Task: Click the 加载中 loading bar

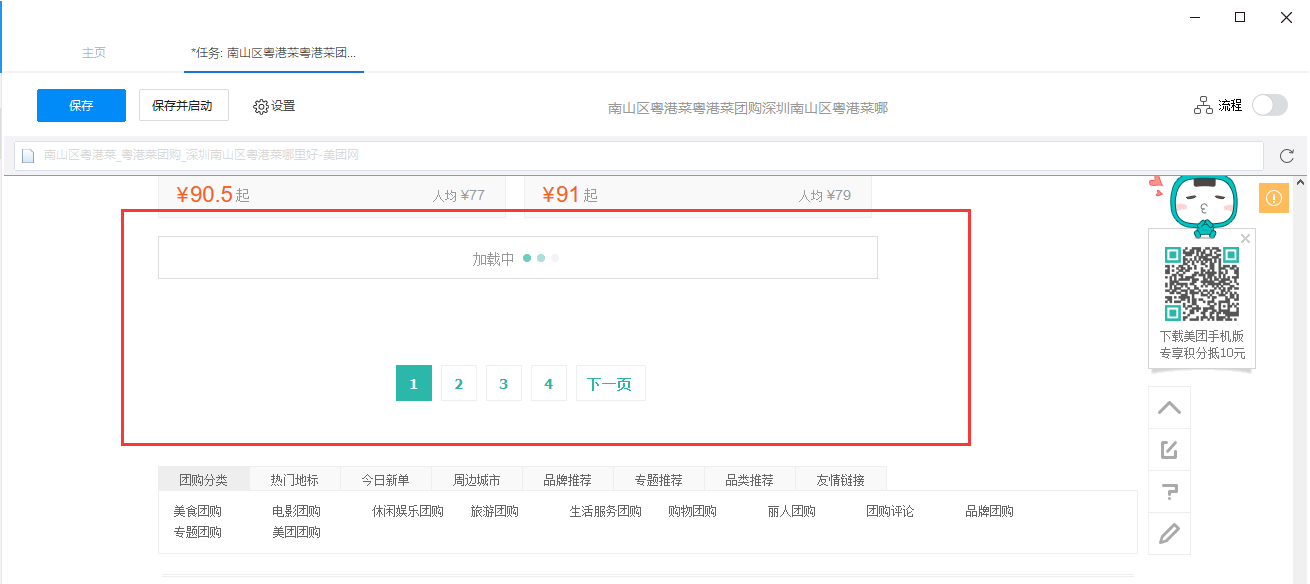Action: pyautogui.click(x=518, y=258)
